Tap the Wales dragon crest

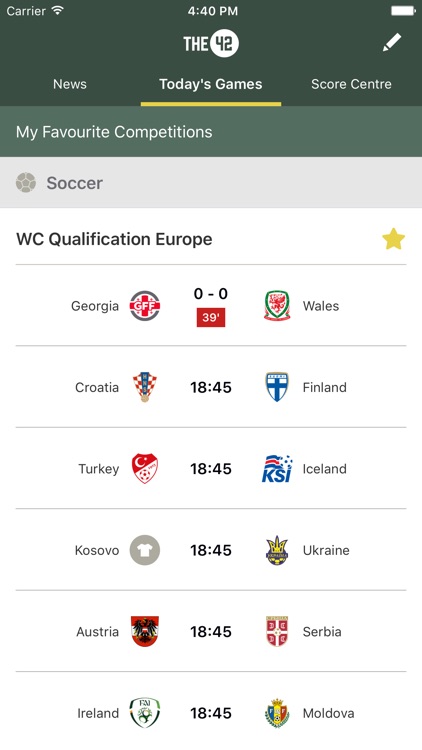(x=277, y=306)
